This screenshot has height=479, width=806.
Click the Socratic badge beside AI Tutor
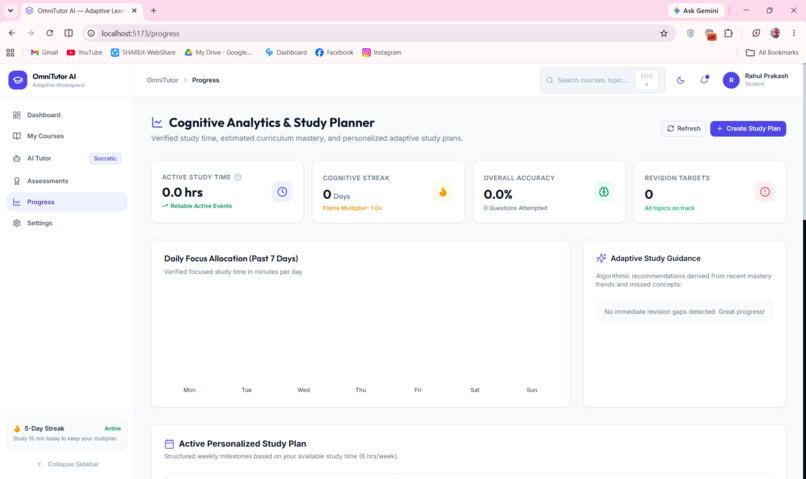(105, 158)
